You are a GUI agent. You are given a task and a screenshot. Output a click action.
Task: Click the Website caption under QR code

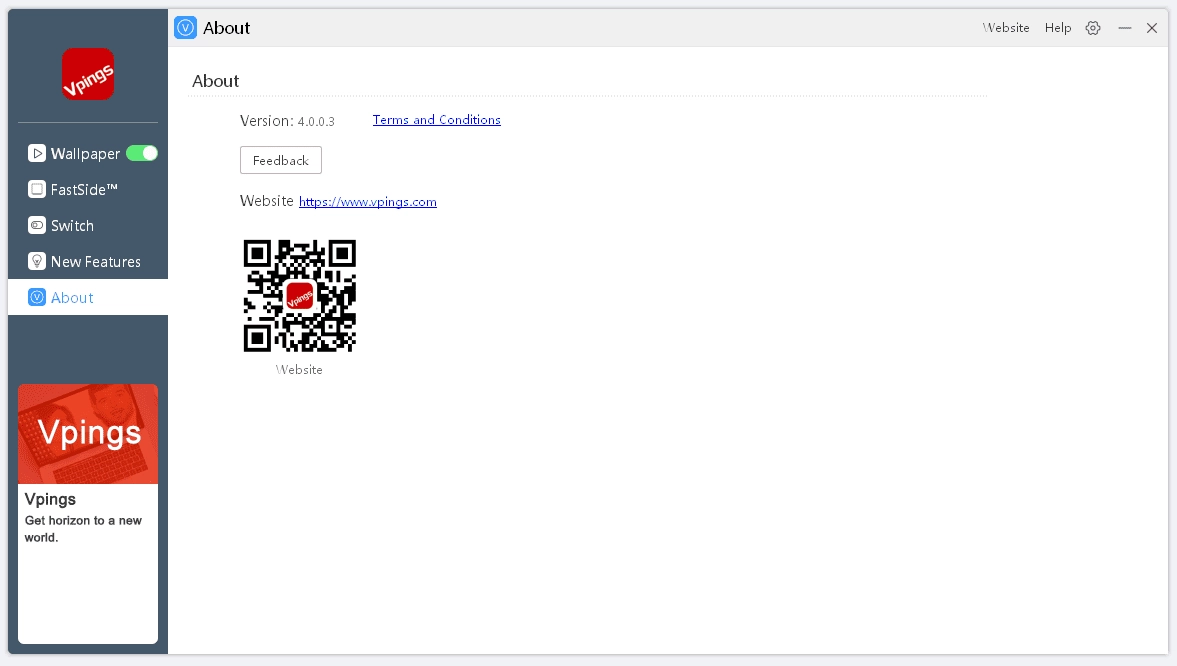pyautogui.click(x=299, y=369)
